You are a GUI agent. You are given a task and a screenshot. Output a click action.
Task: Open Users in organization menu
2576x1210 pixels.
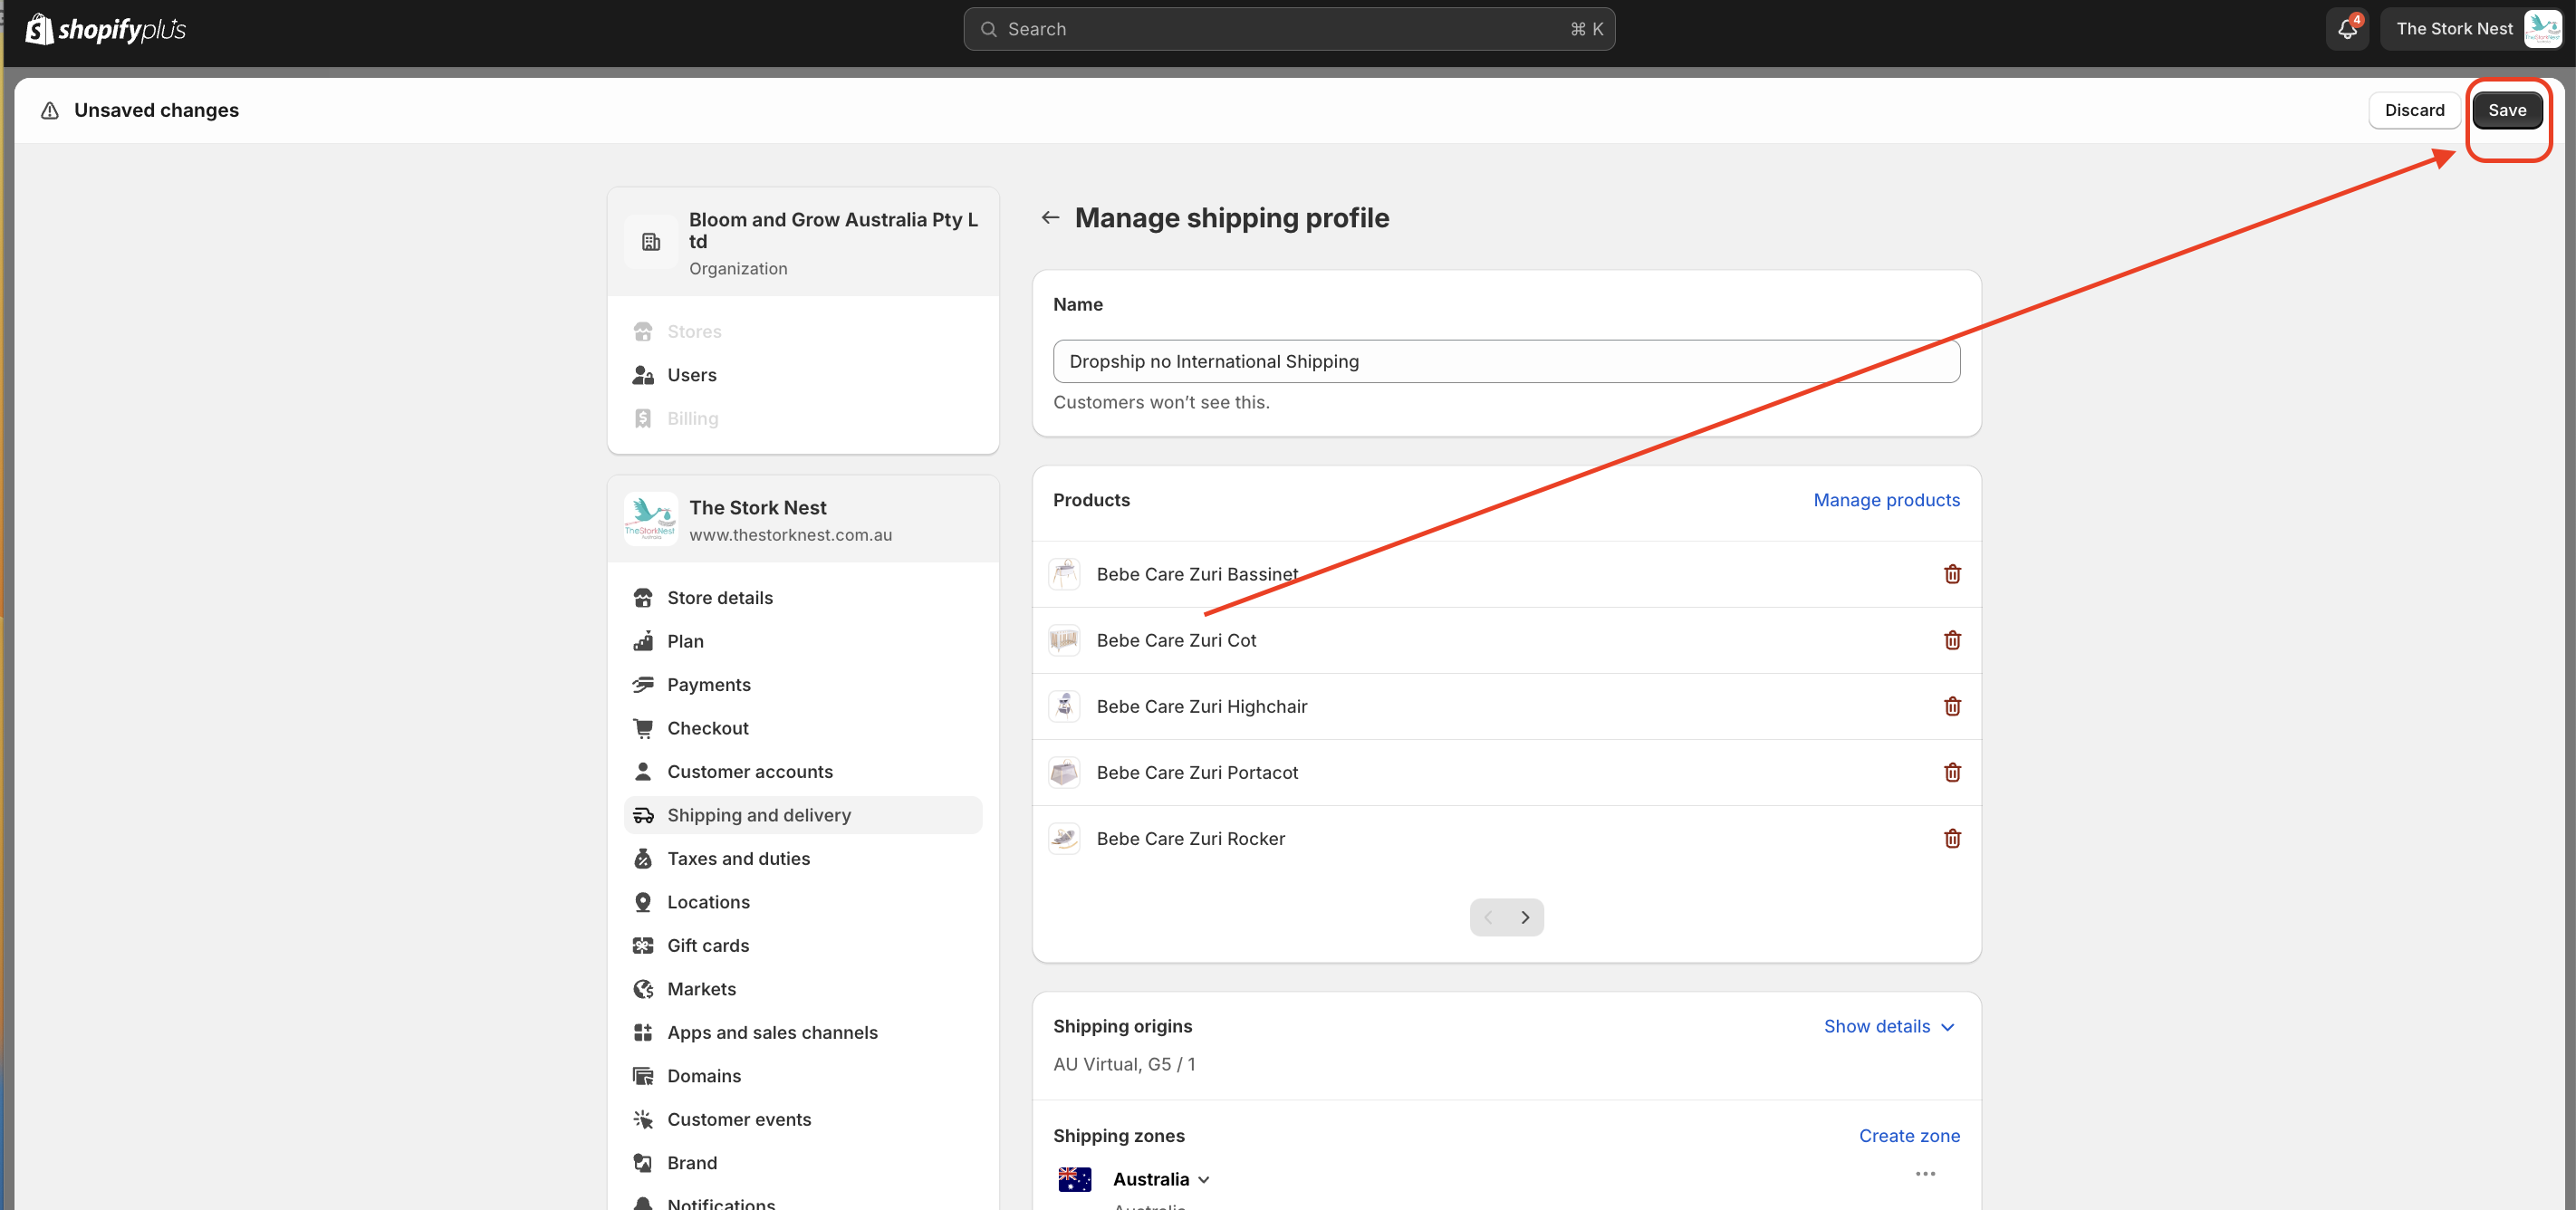click(x=802, y=375)
